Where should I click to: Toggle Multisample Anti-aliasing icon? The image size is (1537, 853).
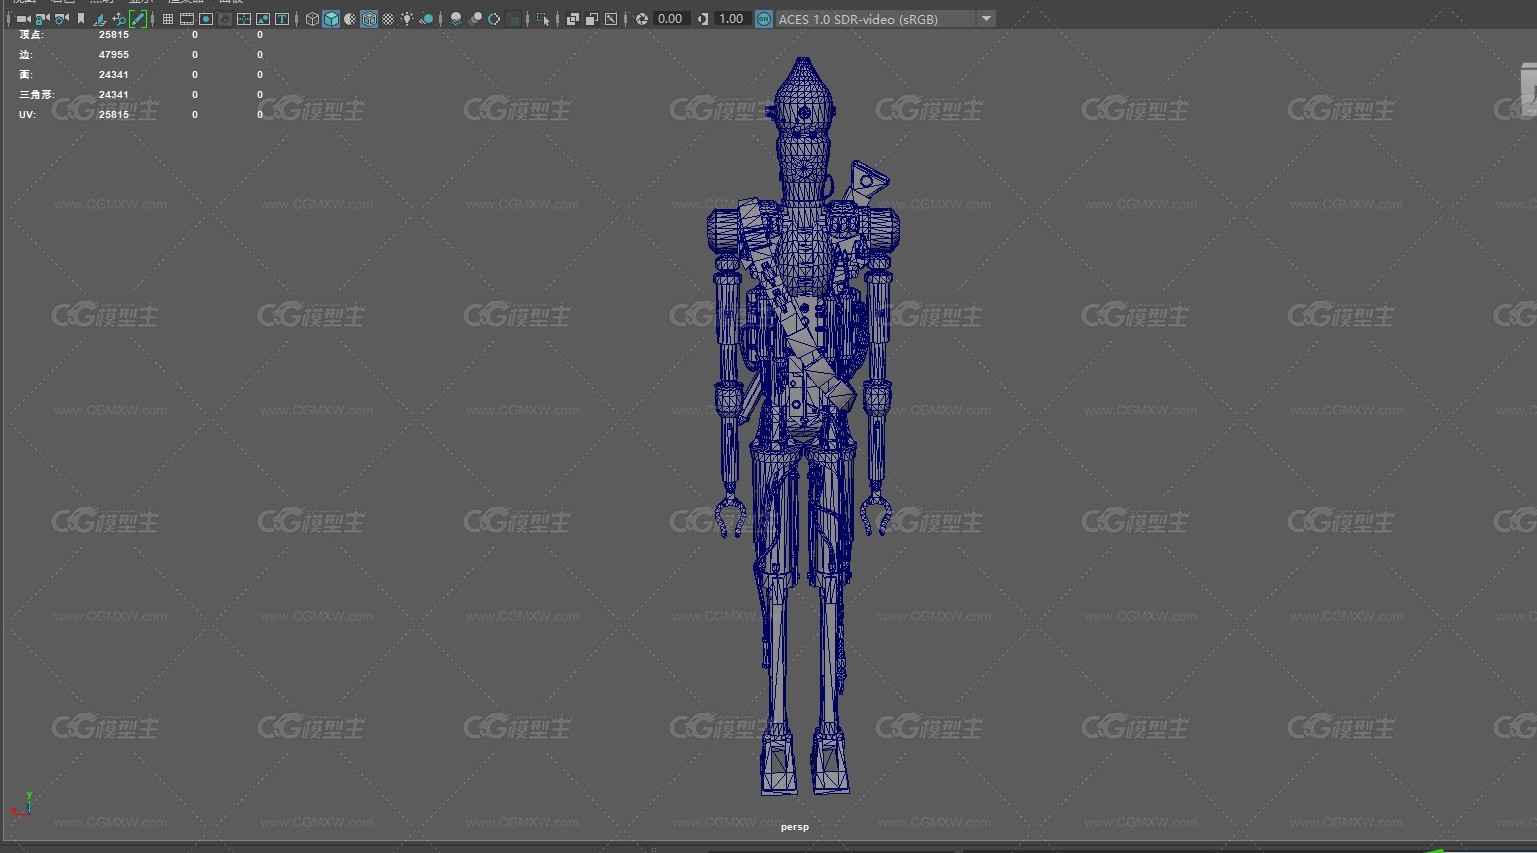point(494,19)
